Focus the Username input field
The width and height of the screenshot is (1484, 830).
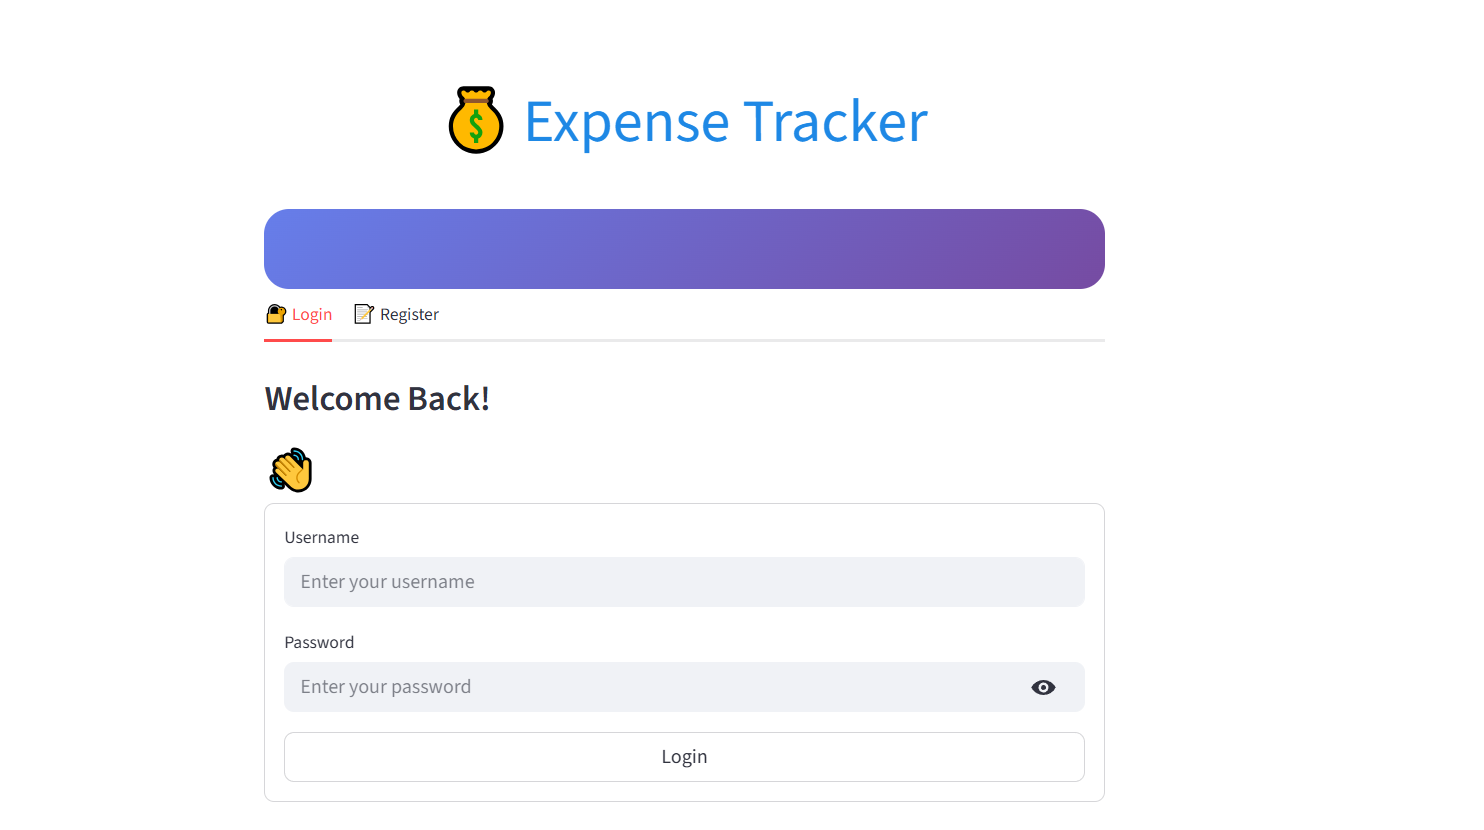tap(684, 582)
